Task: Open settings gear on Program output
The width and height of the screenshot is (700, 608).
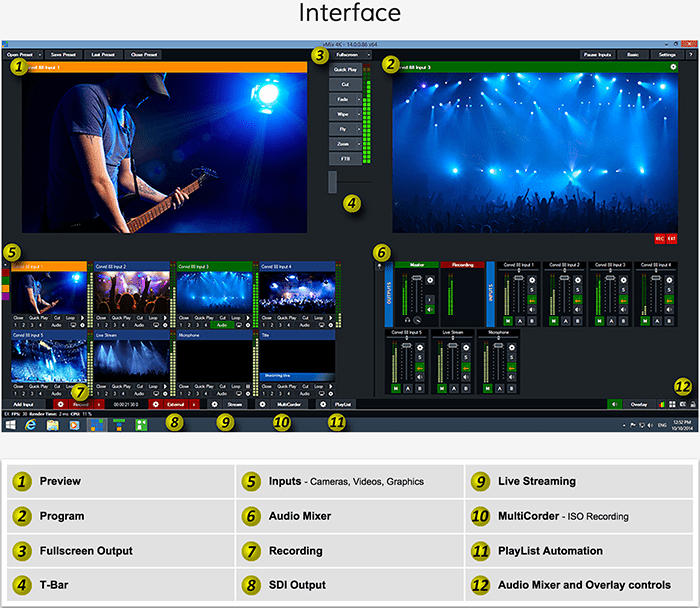Action: point(673,67)
